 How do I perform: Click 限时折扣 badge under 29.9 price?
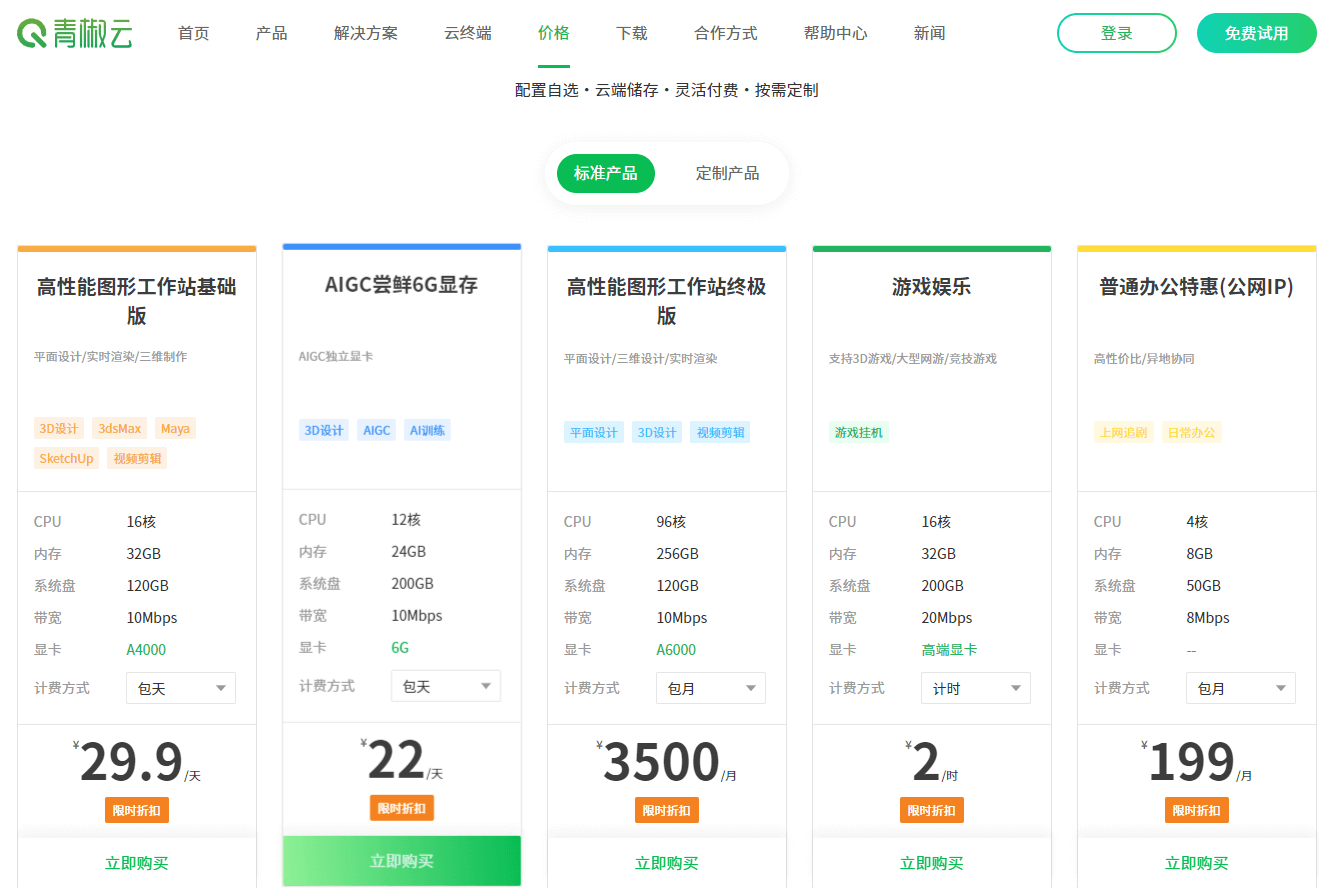(x=137, y=810)
